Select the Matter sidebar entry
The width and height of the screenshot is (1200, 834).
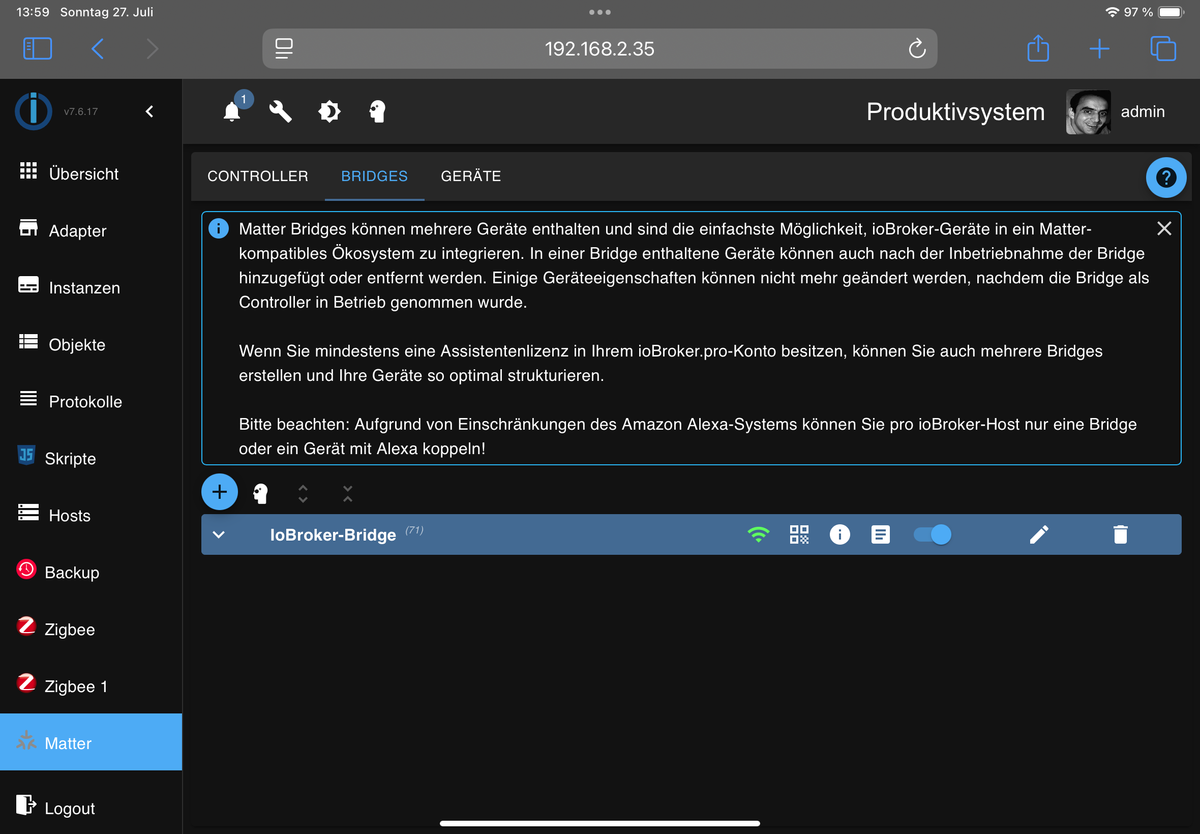click(91, 742)
